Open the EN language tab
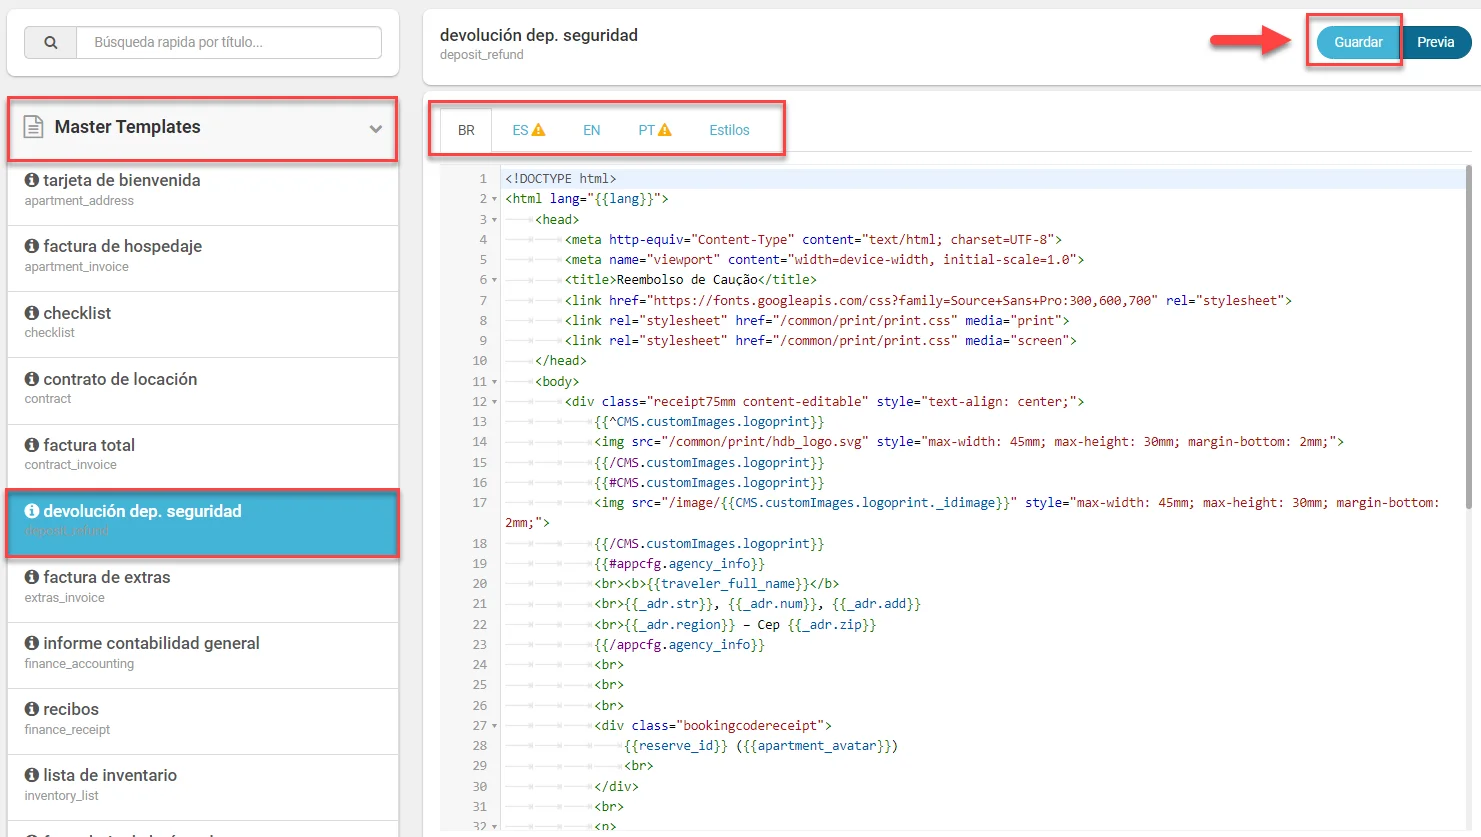1481x837 pixels. [x=592, y=130]
